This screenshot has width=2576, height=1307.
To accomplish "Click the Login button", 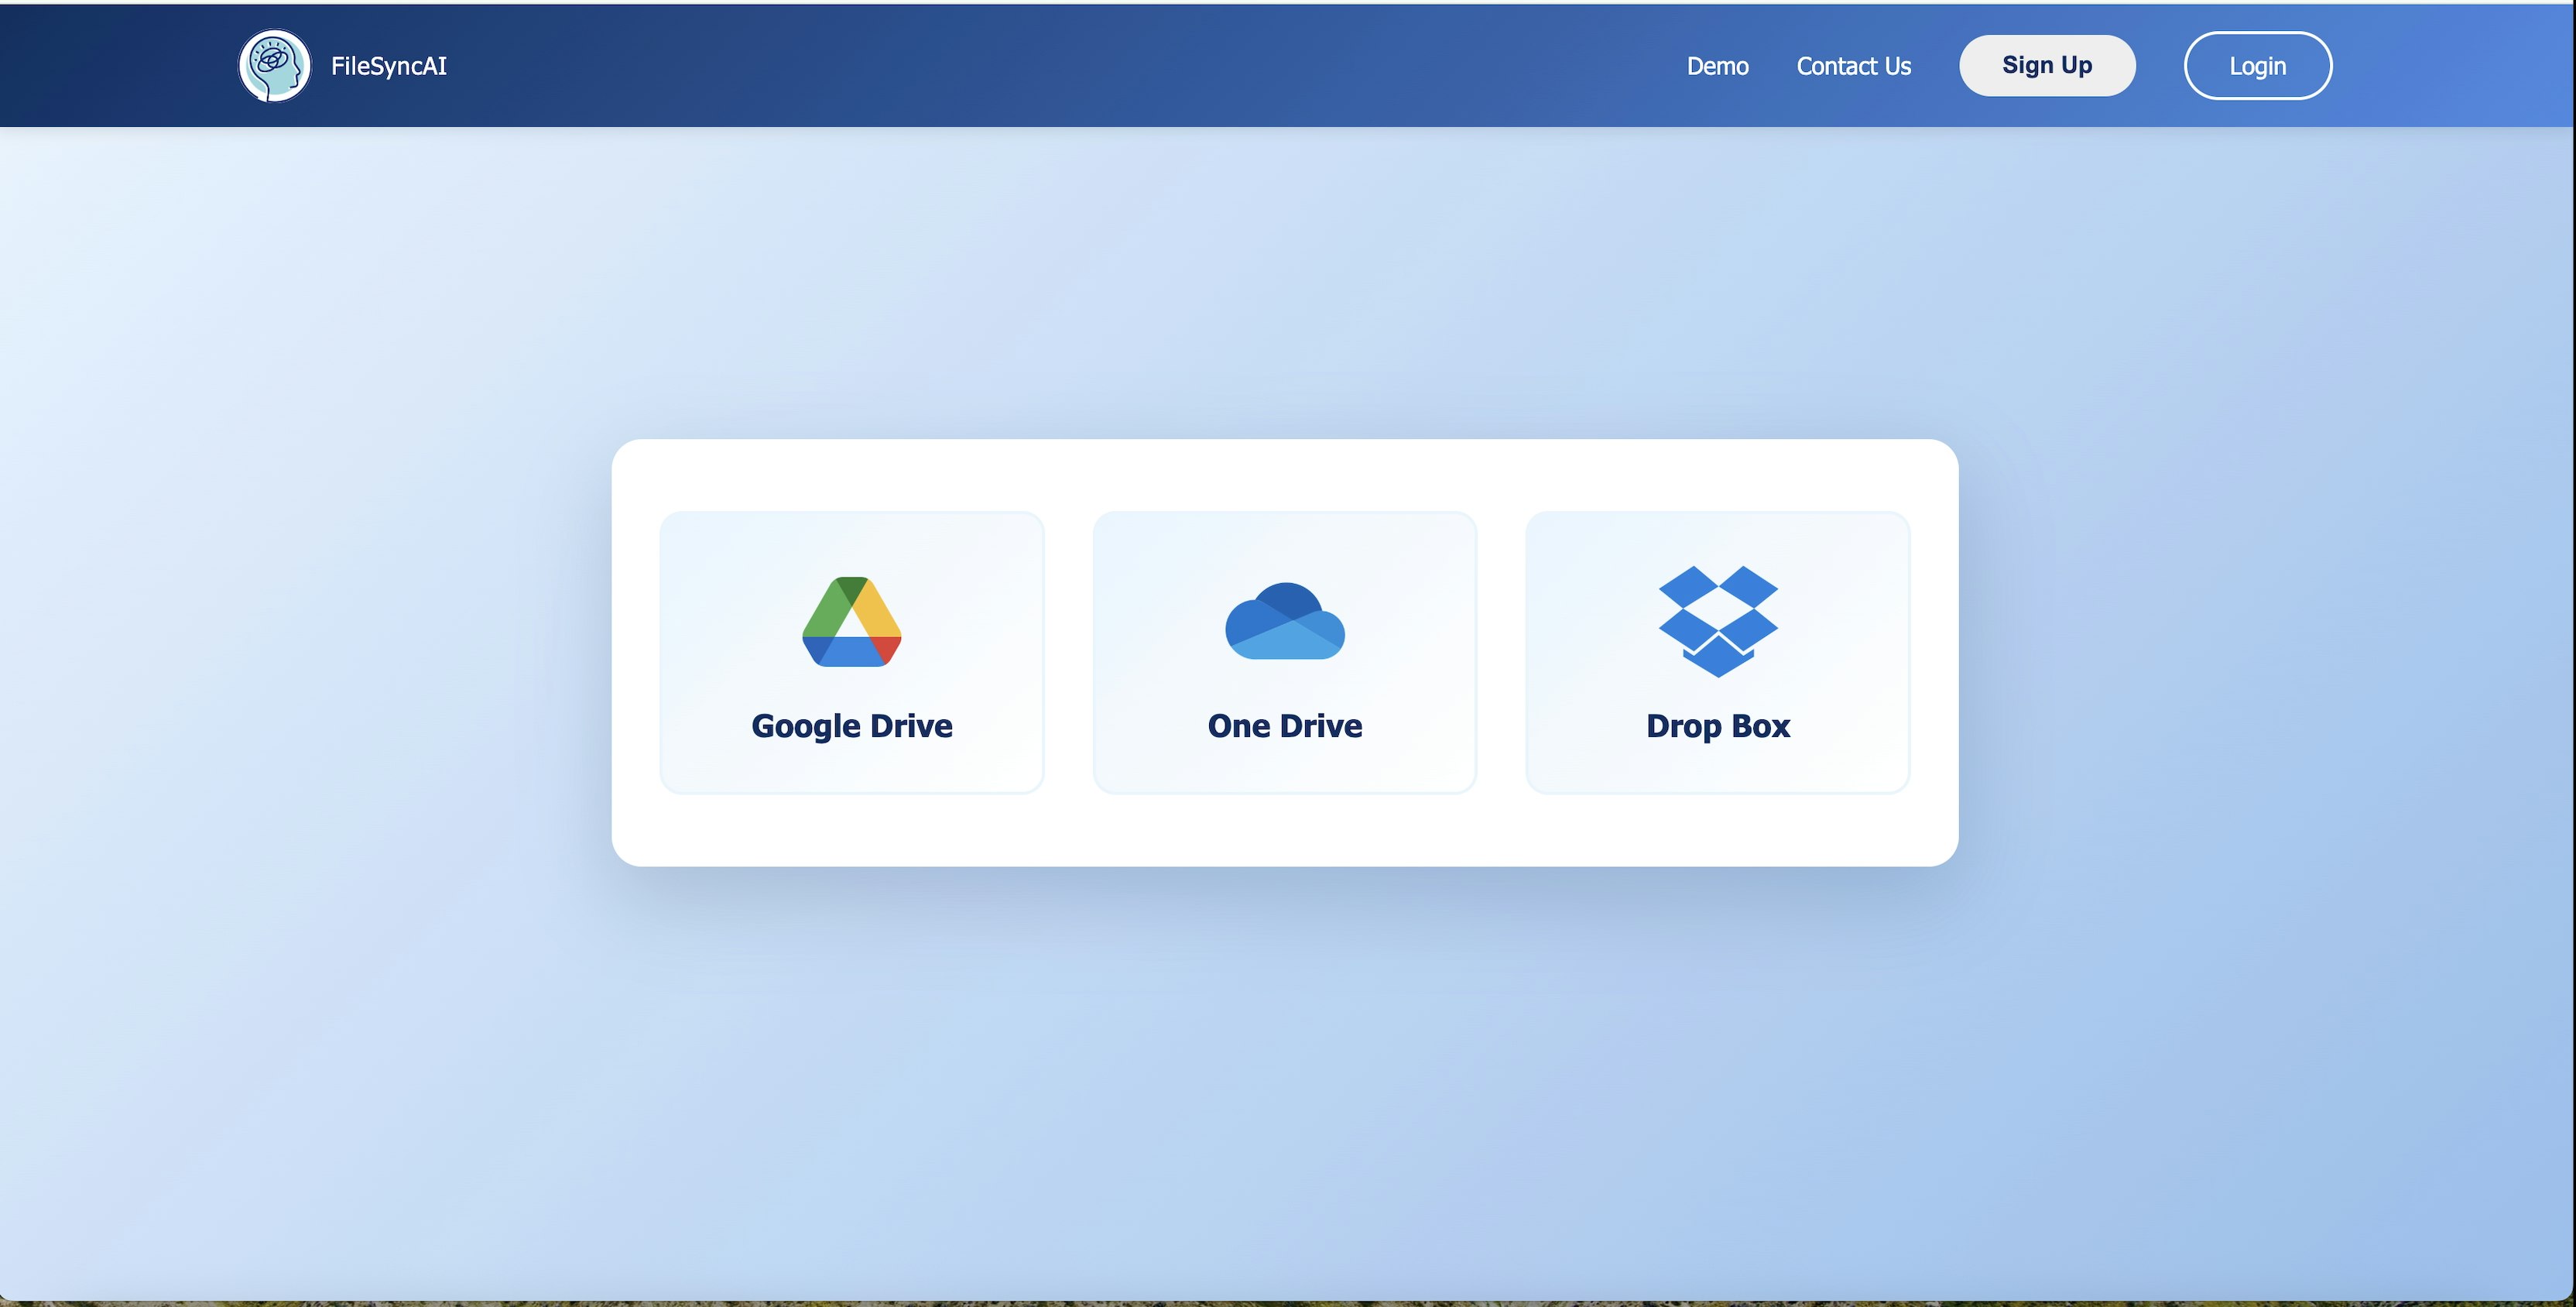I will tap(2257, 65).
